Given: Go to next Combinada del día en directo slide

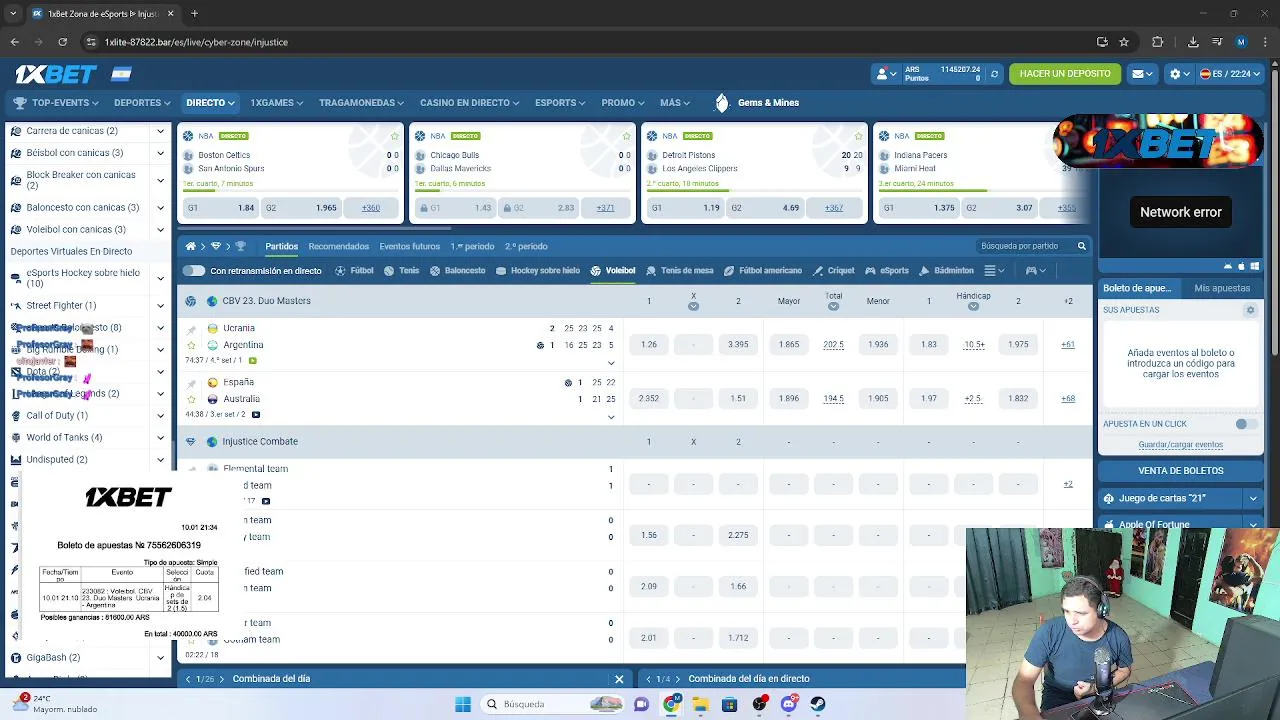Looking at the screenshot, I should point(677,679).
